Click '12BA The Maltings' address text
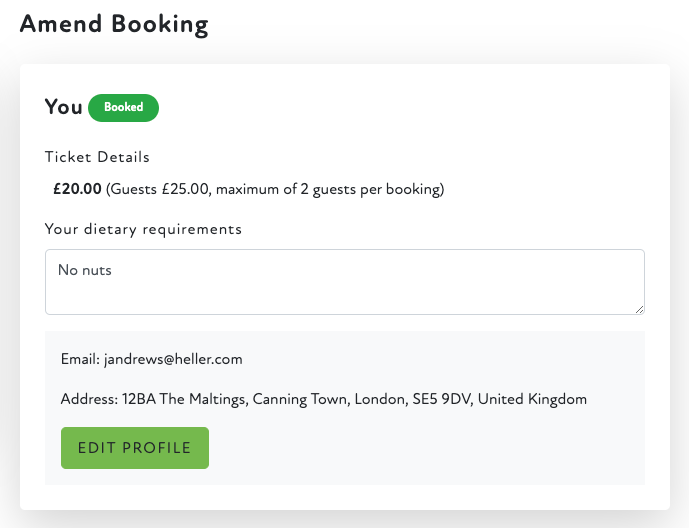Screen dimensions: 689x528 click(x=183, y=399)
